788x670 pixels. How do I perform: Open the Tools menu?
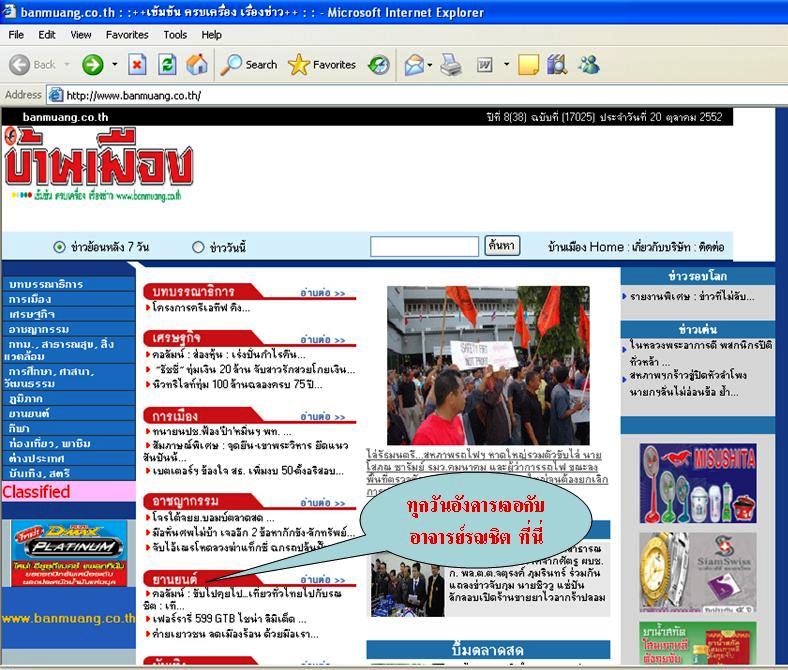coord(175,34)
